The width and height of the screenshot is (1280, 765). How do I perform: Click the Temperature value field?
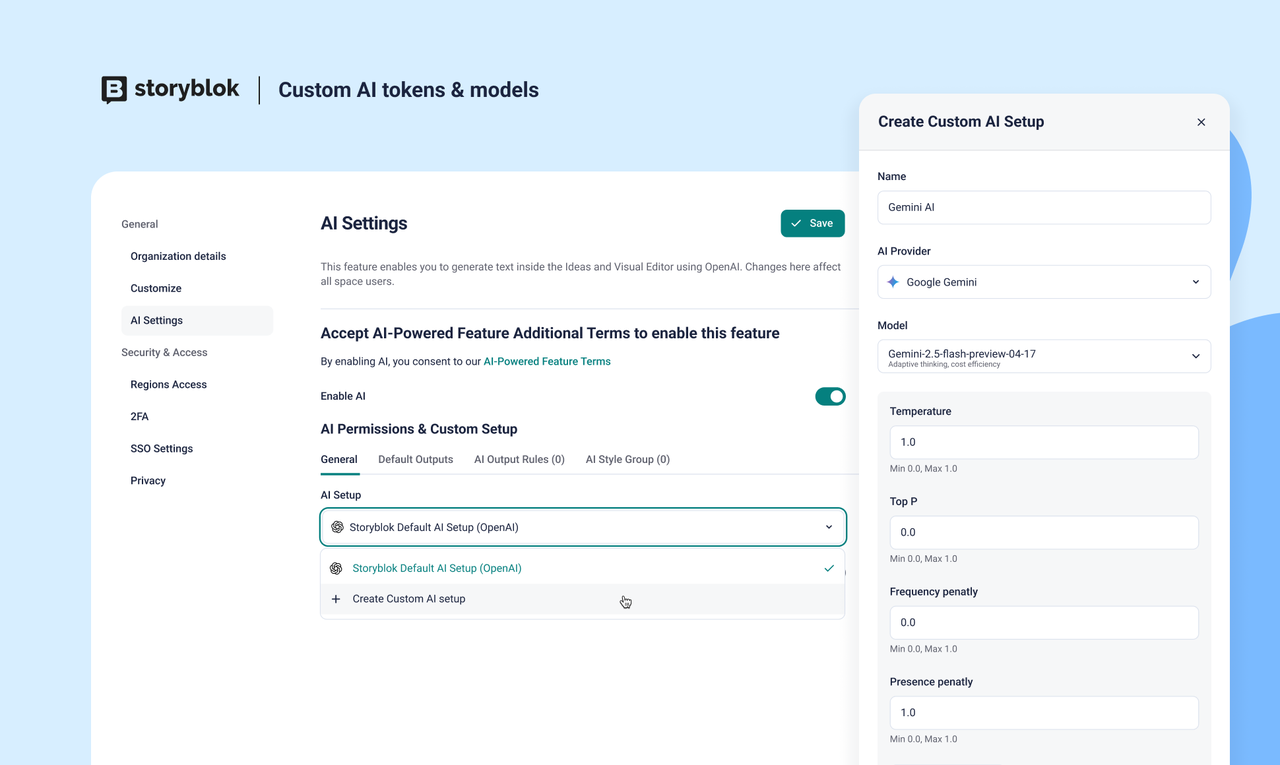click(x=1044, y=442)
